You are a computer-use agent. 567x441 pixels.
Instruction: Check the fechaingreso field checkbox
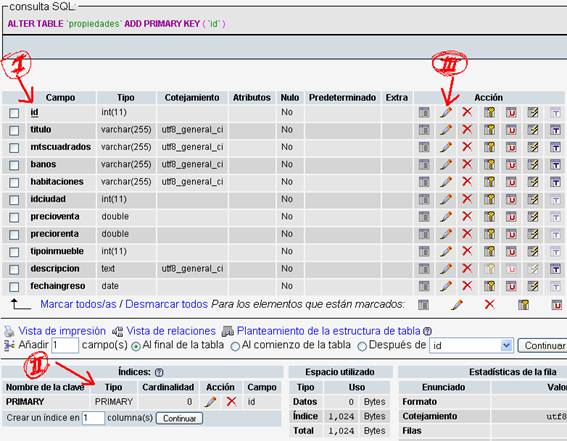(x=14, y=287)
